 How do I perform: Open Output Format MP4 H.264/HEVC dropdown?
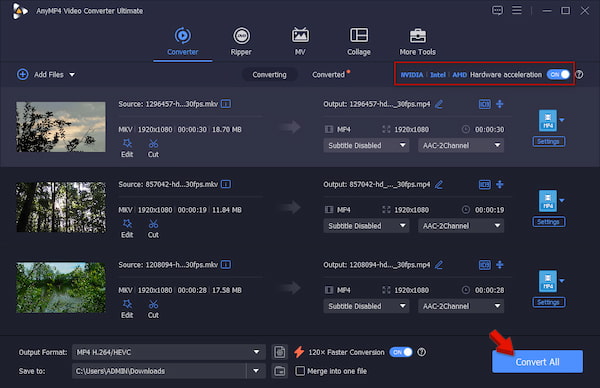point(169,352)
